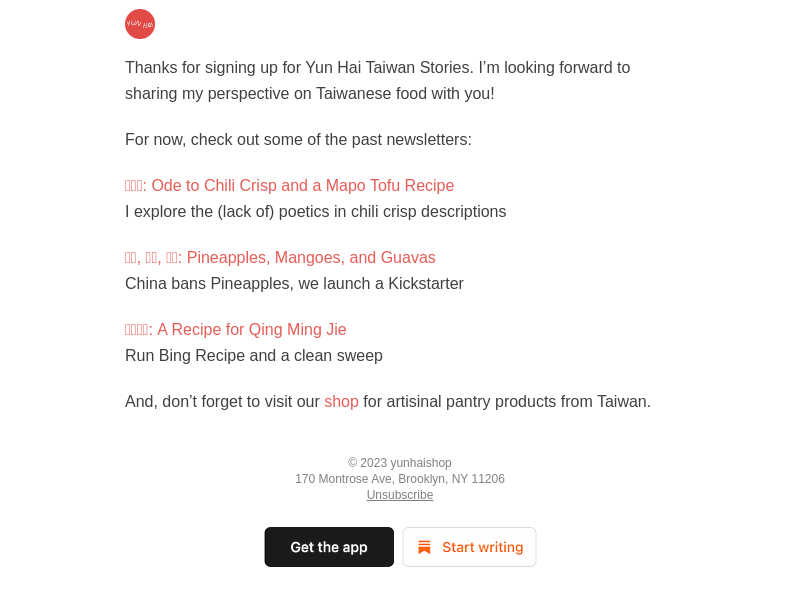Click the 'check out some of the past newsletters' text
This screenshot has height=600, width=800.
[x=330, y=140]
